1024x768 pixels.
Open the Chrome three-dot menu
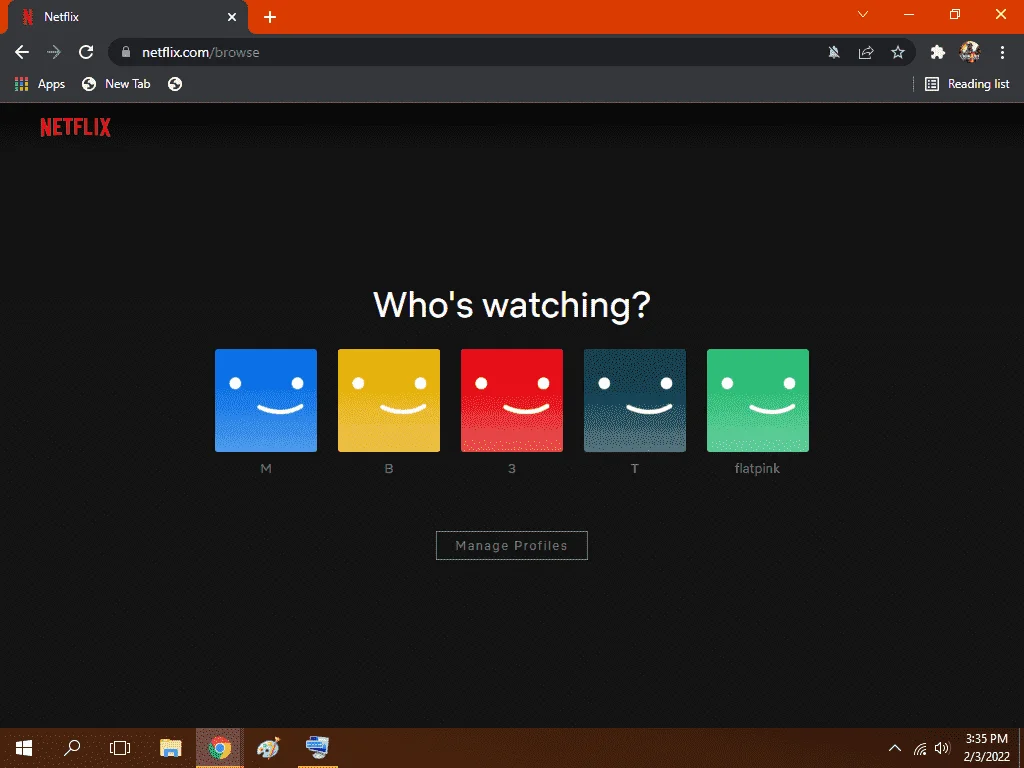pyautogui.click(x=1002, y=52)
